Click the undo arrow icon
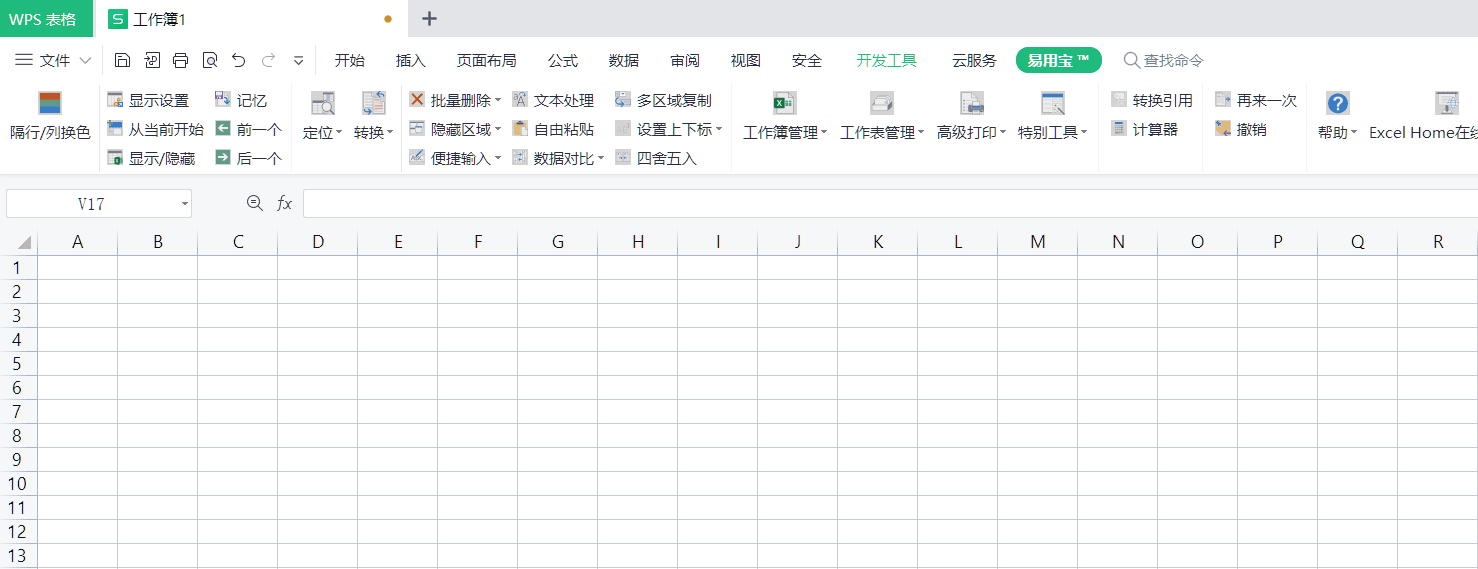The height and width of the screenshot is (569, 1478). pyautogui.click(x=238, y=61)
